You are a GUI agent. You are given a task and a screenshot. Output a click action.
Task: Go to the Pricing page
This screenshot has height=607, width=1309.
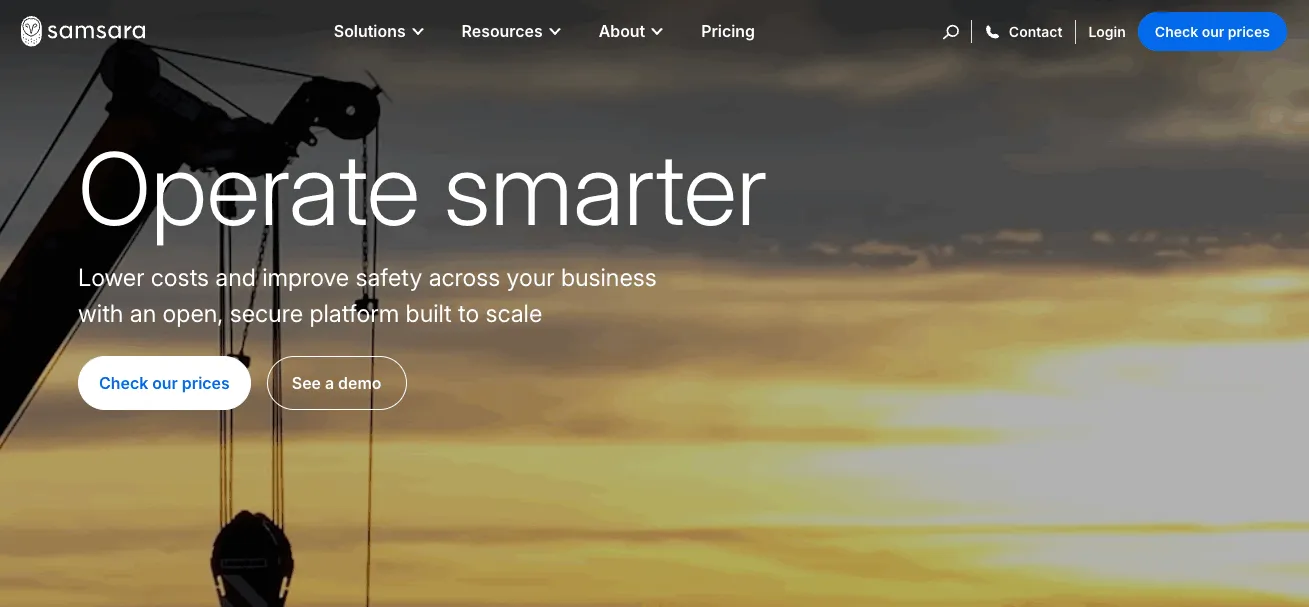coord(728,31)
